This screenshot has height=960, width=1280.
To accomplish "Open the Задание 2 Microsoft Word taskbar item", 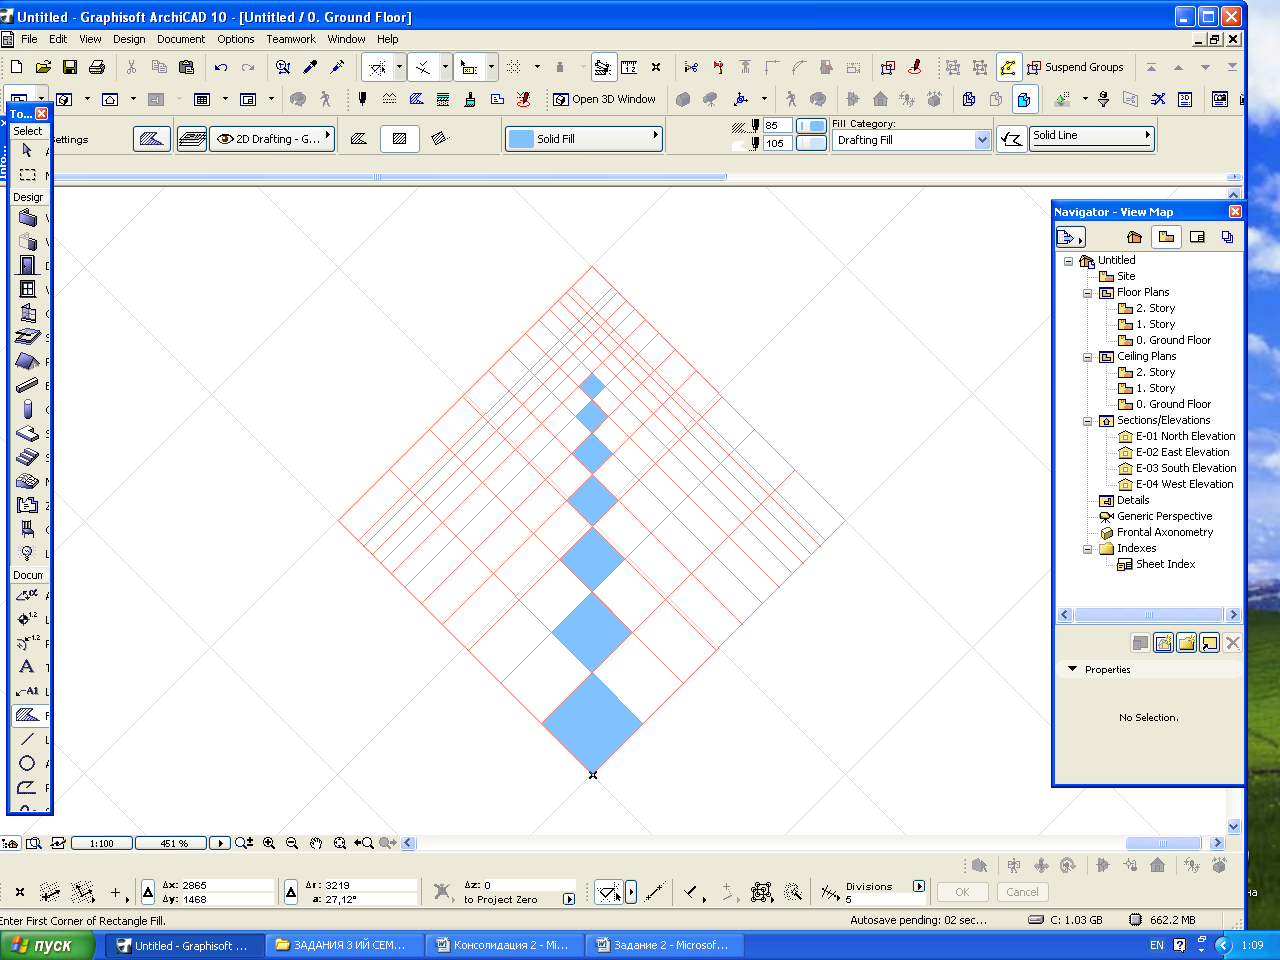I will (662, 945).
